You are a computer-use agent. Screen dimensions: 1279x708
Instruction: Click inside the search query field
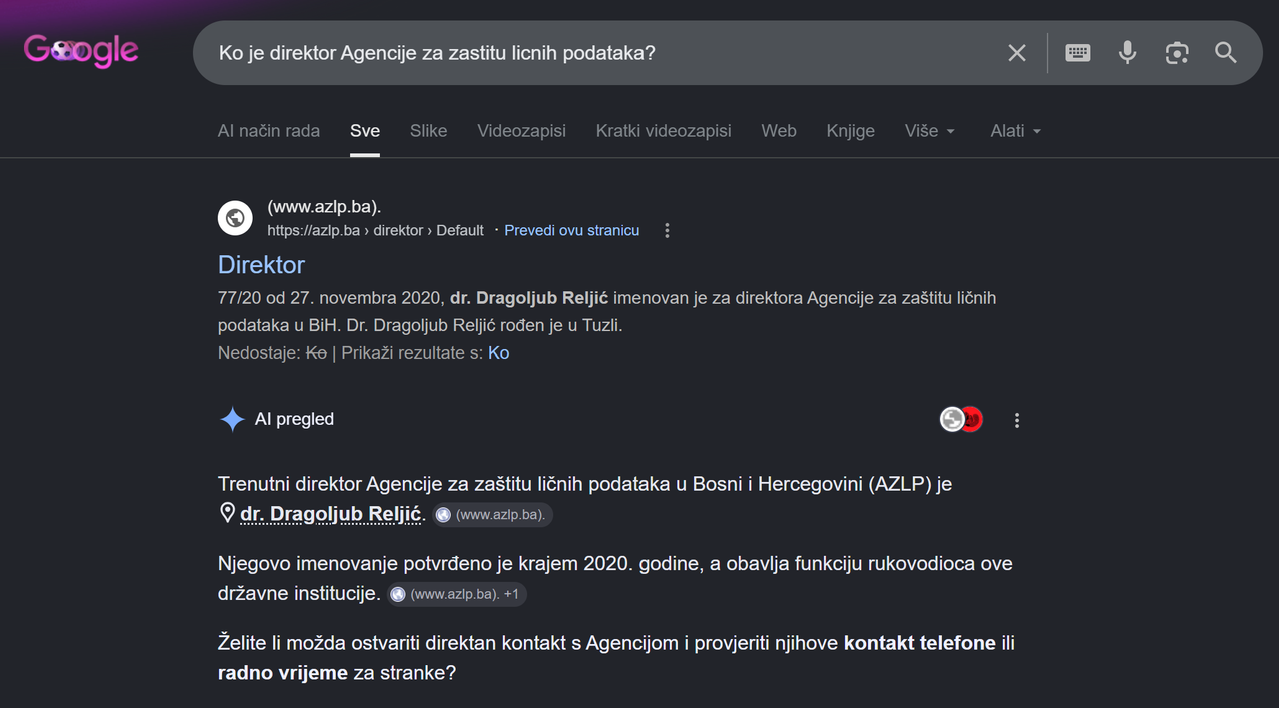600,53
